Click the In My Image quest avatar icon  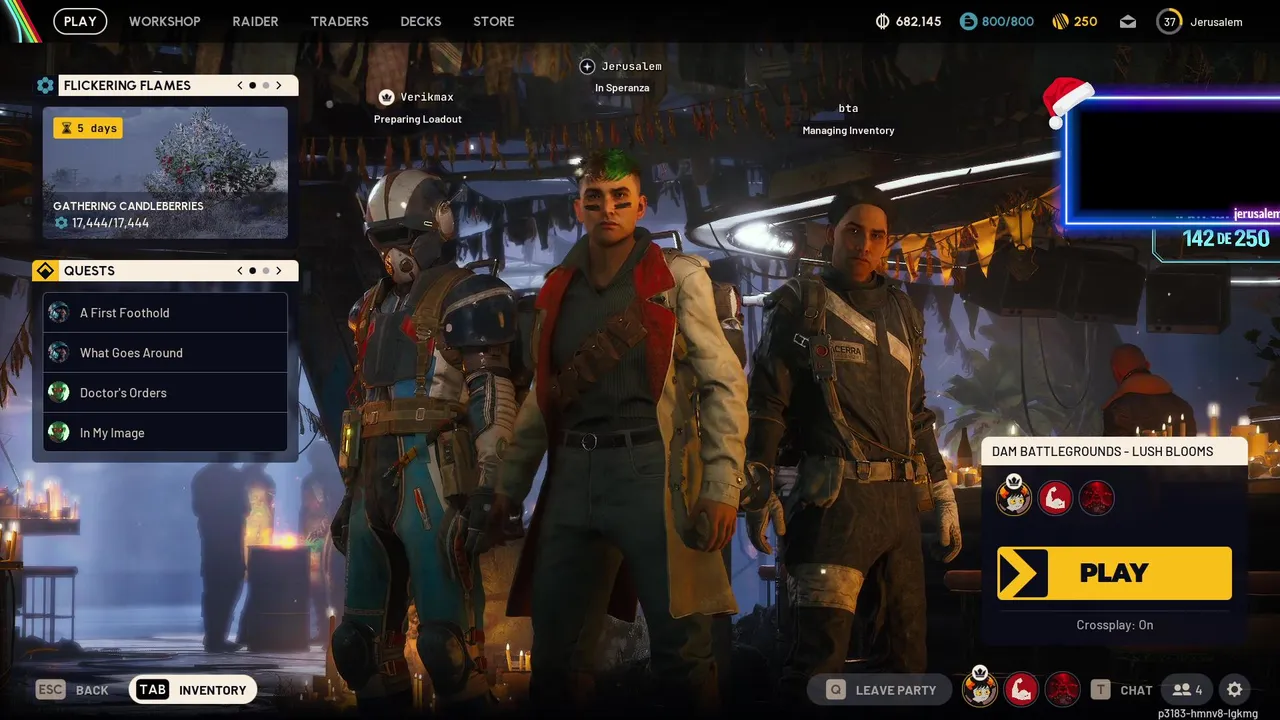click(59, 433)
